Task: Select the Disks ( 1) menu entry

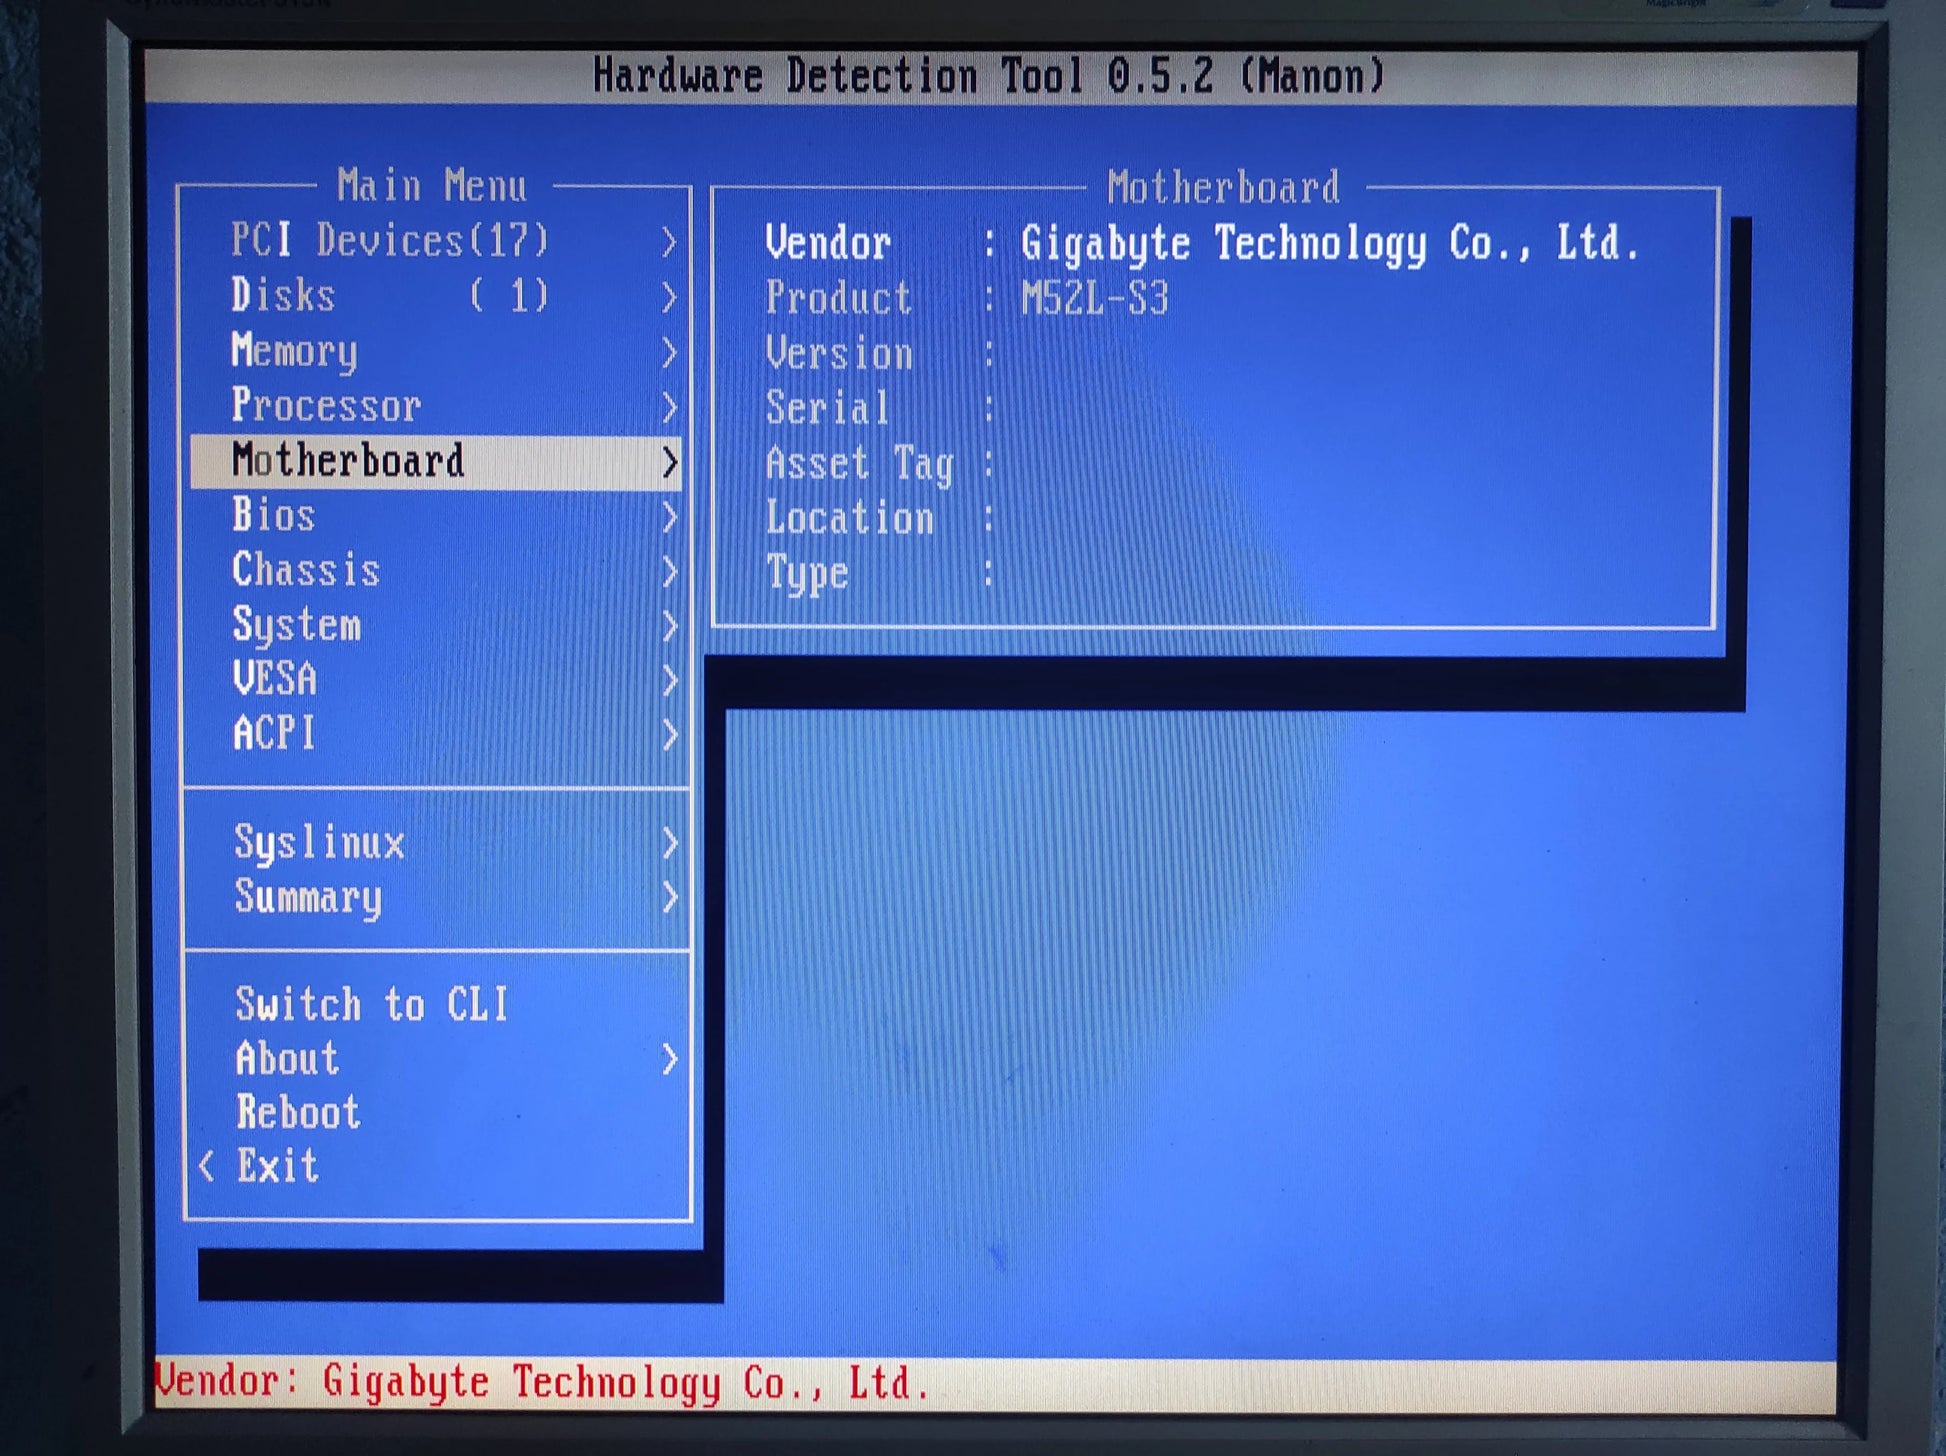Action: 436,296
